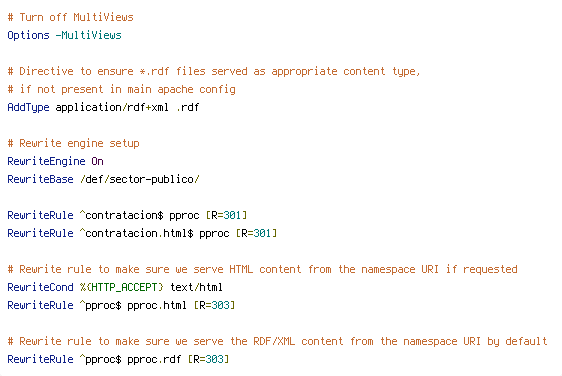Click the Options directive keyword
The width and height of the screenshot is (562, 376).
coord(28,35)
